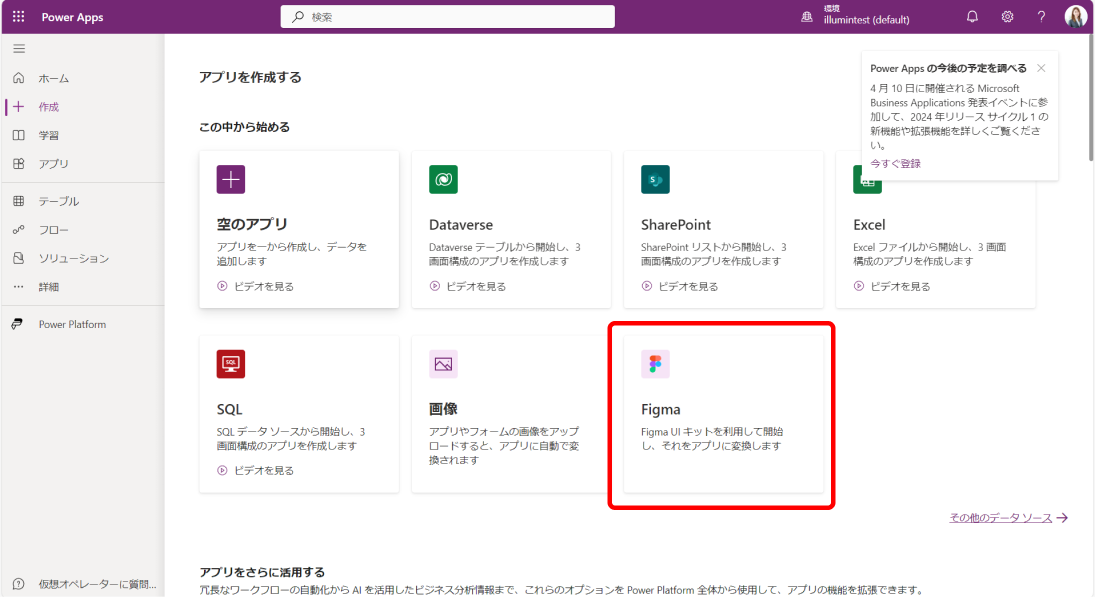This screenshot has height=597, width=1095.
Task: Watch ビデオを見る on SQL card
Action: tap(264, 471)
